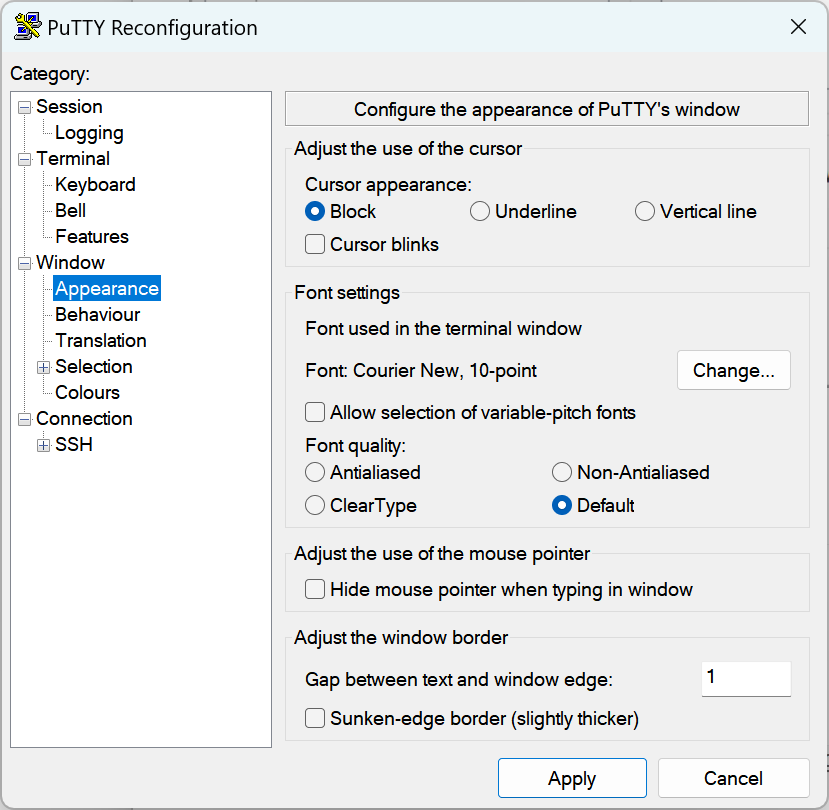Select the Underline cursor appearance
Image resolution: width=829 pixels, height=810 pixels.
(x=480, y=211)
